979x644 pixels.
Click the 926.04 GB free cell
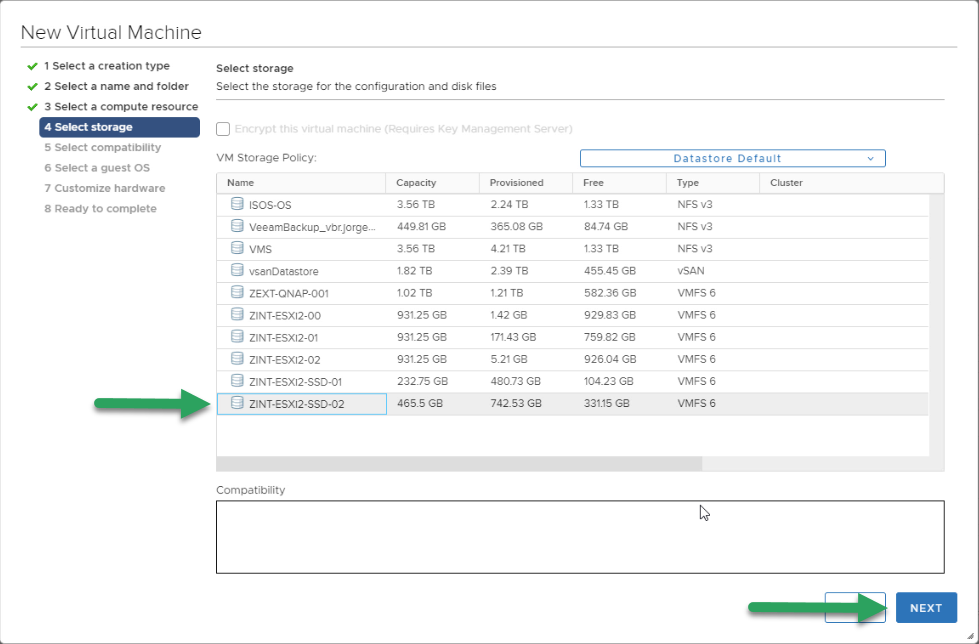[x=610, y=359]
